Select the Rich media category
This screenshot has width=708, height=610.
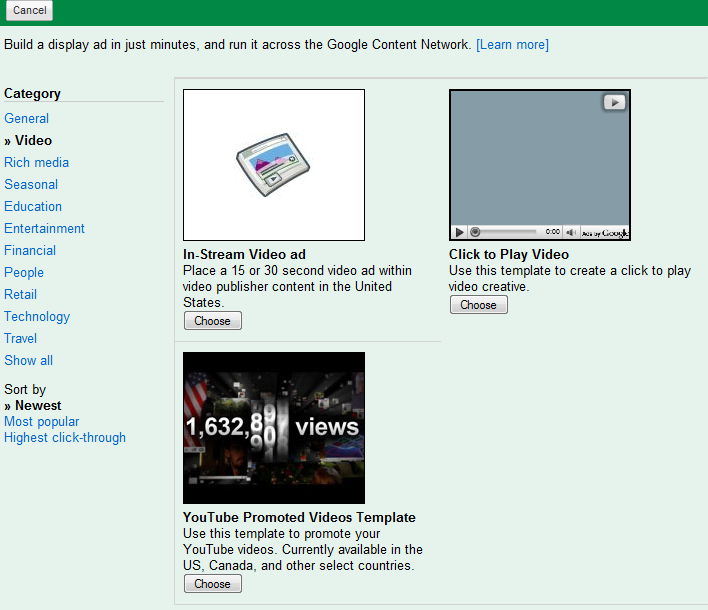[x=37, y=163]
